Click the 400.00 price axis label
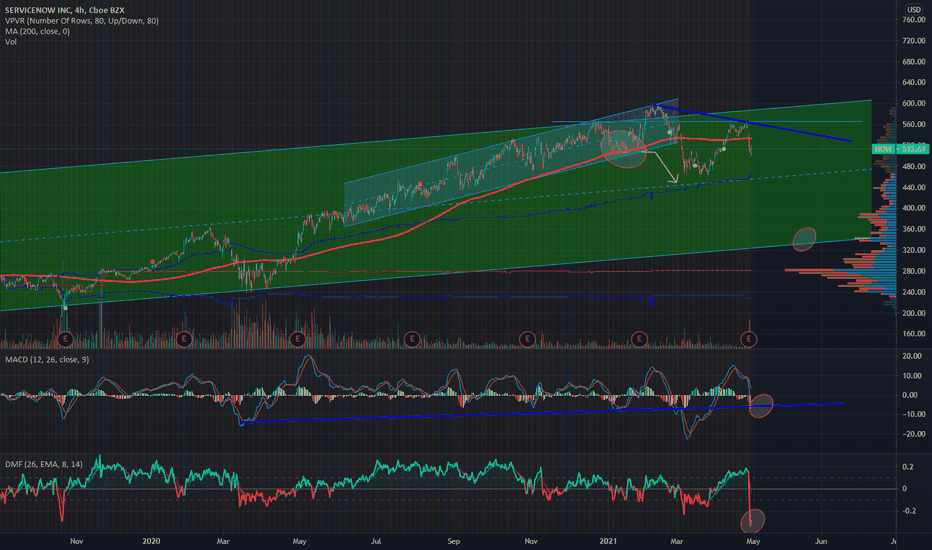This screenshot has height=550, width=932. point(914,208)
